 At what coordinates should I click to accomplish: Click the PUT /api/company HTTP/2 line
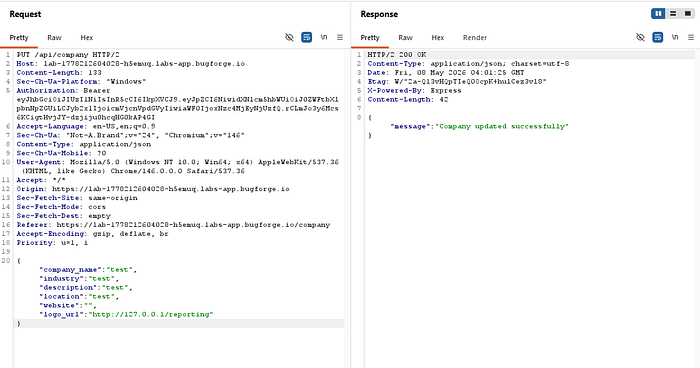68,54
